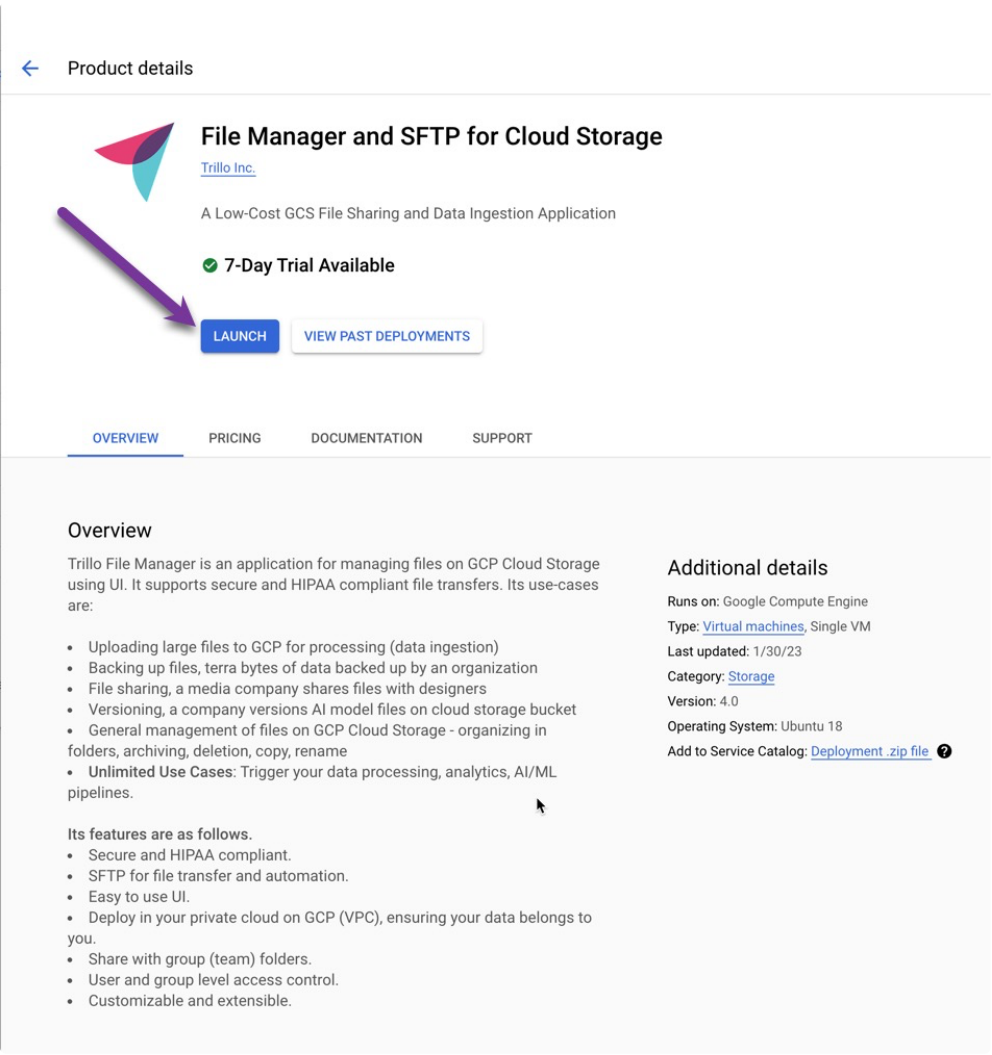
Task: Click the General management of files bullet
Action: [x=308, y=741]
